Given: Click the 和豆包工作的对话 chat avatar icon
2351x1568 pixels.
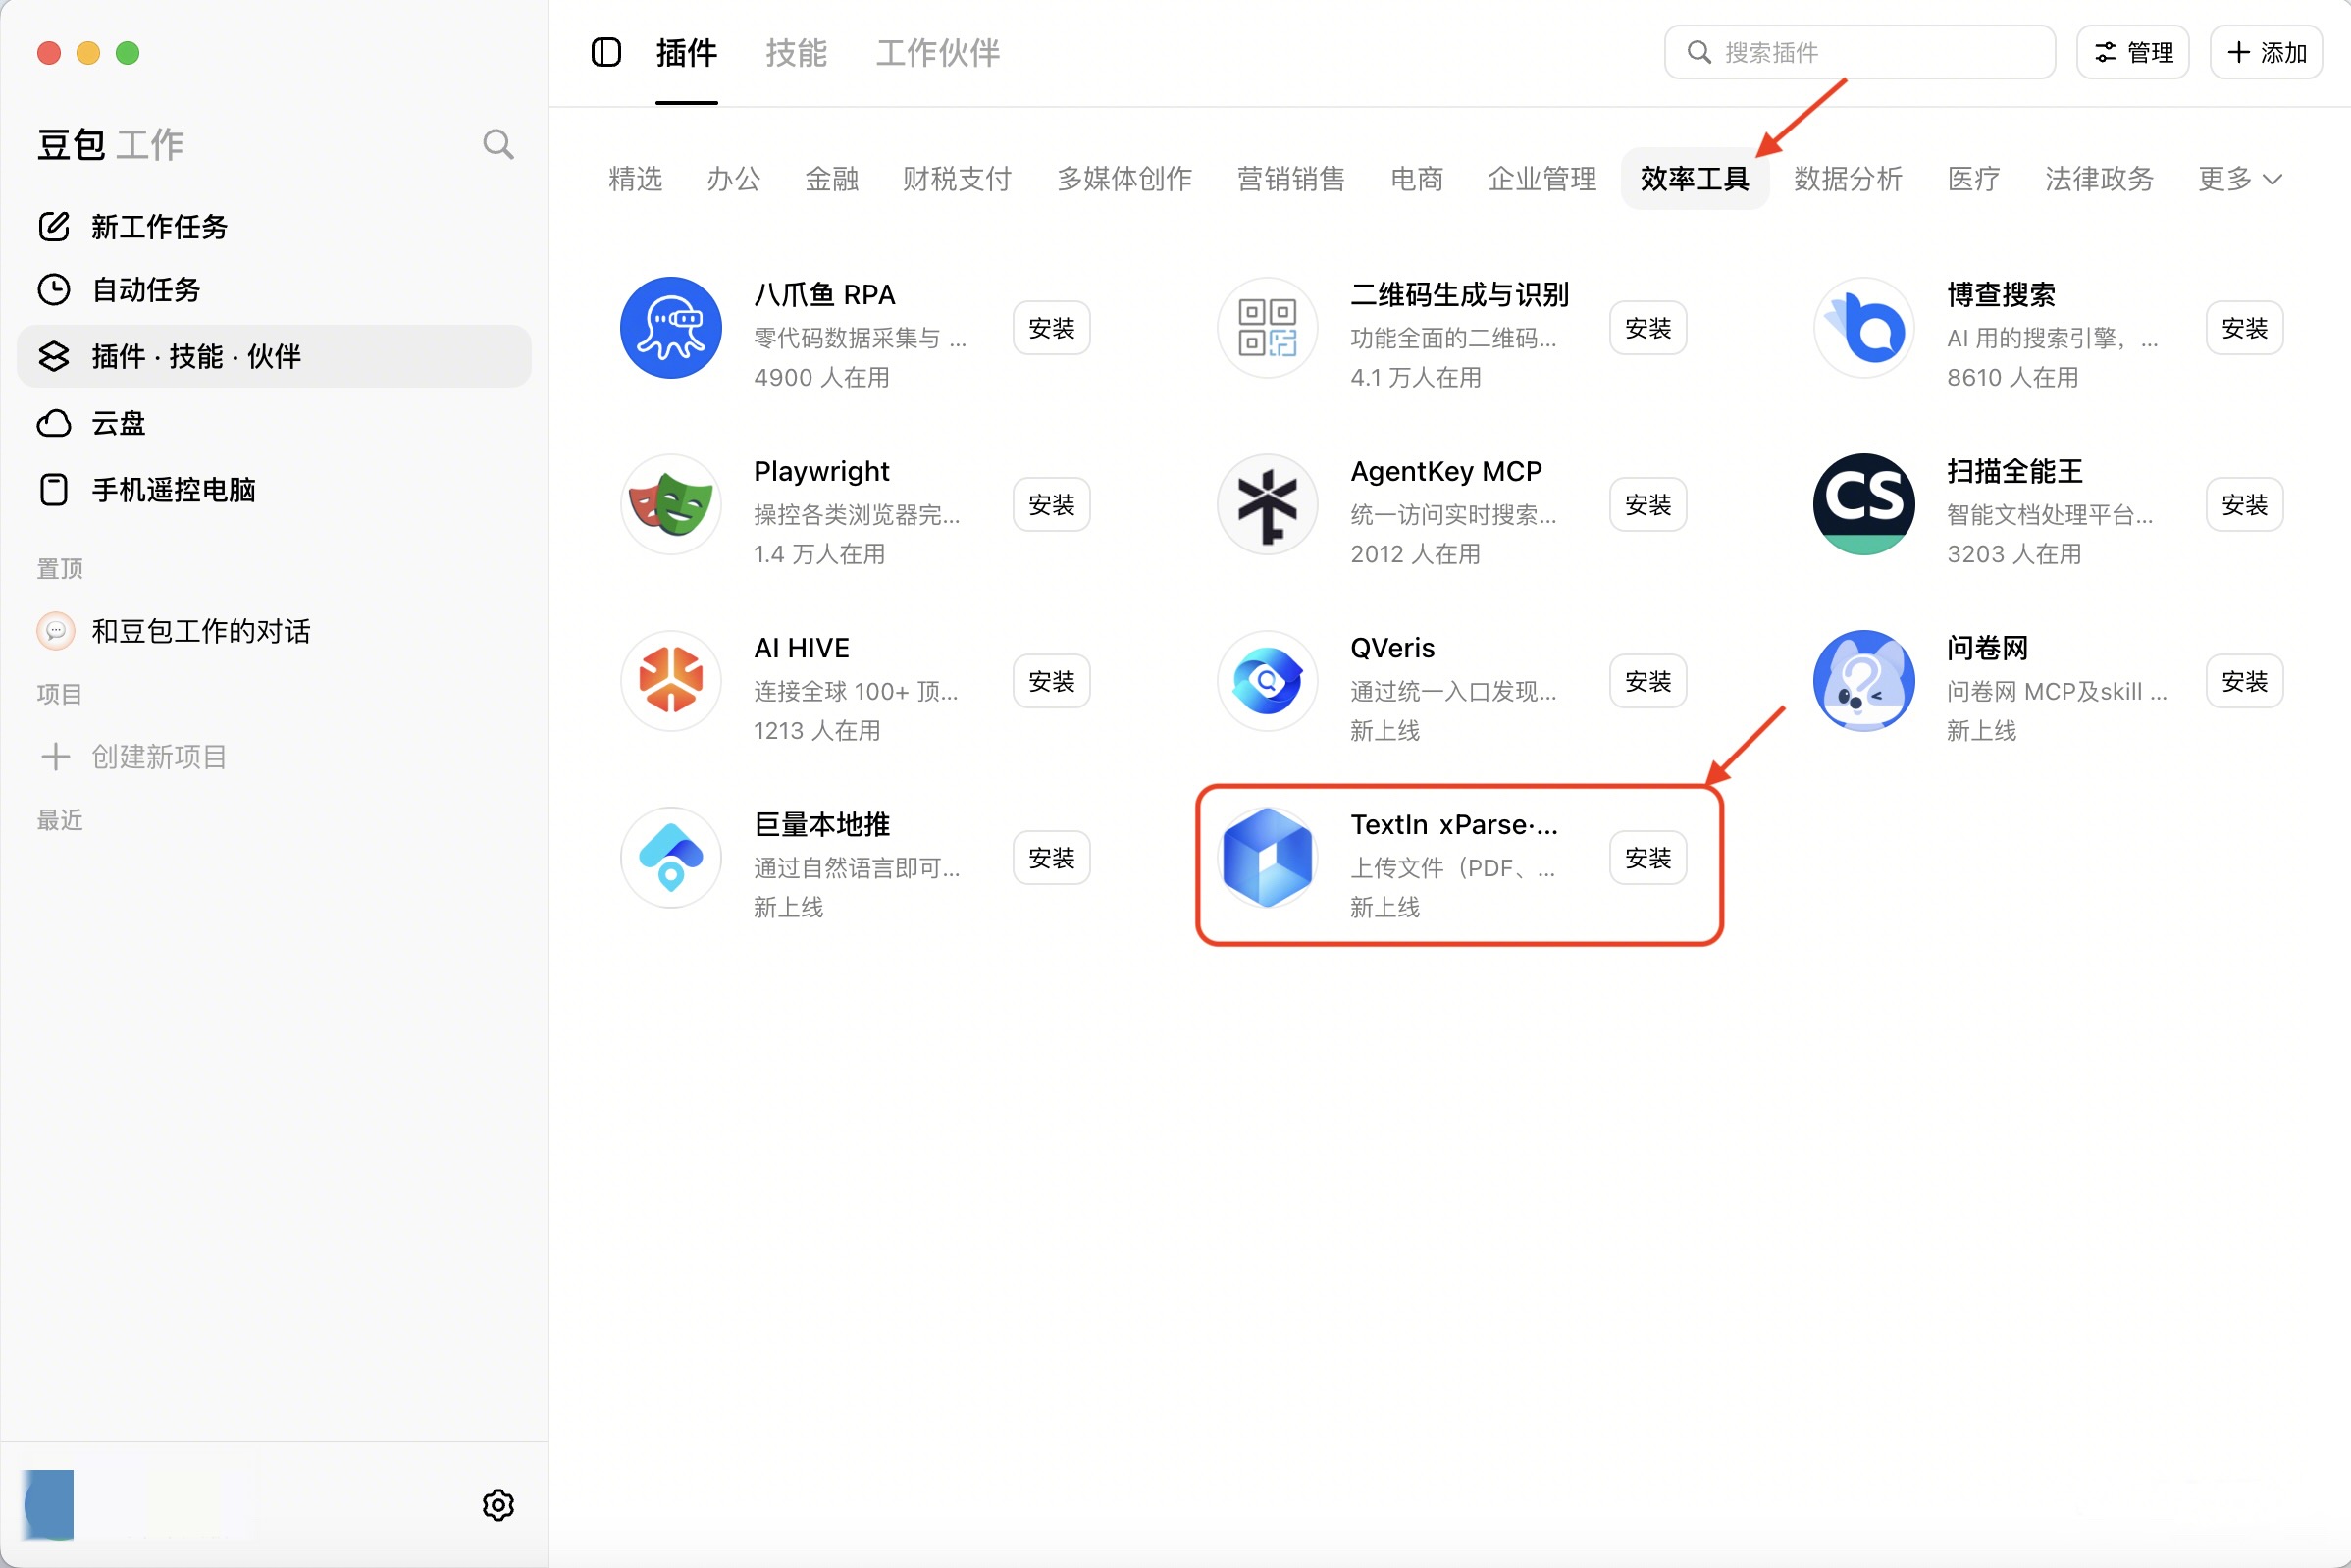Looking at the screenshot, I should pos(56,631).
